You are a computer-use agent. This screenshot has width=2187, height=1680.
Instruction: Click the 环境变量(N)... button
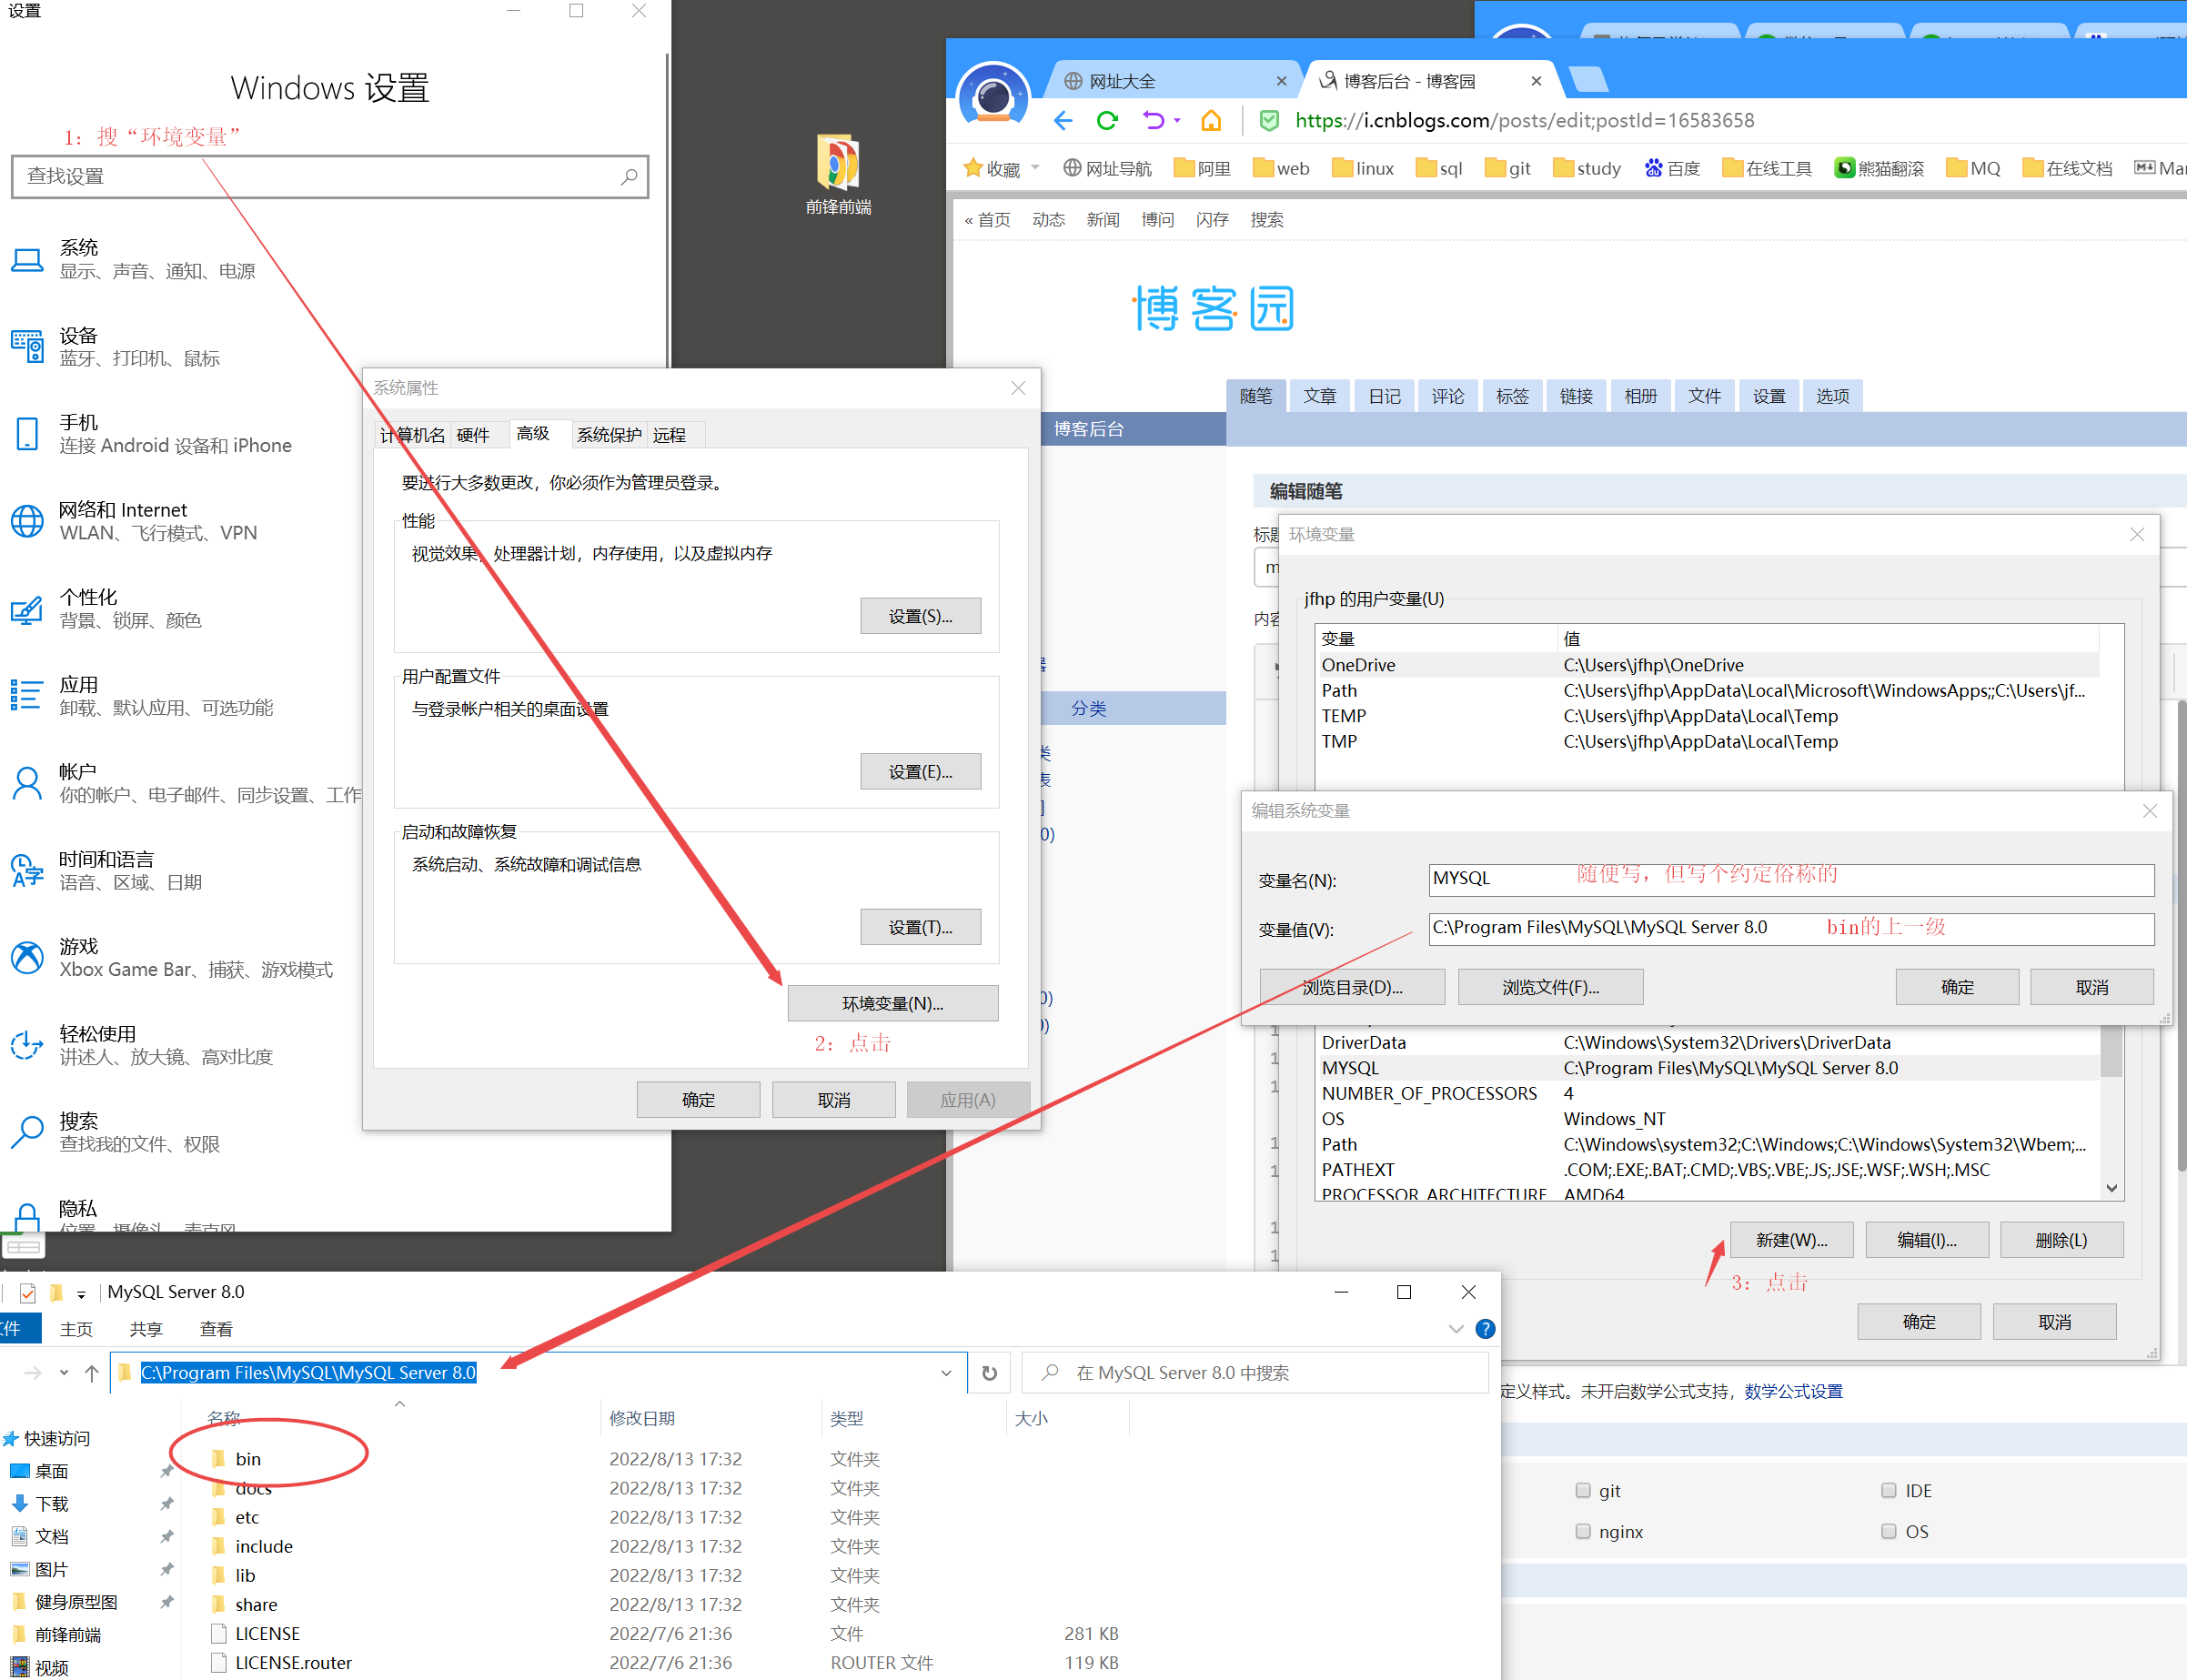pyautogui.click(x=892, y=1003)
